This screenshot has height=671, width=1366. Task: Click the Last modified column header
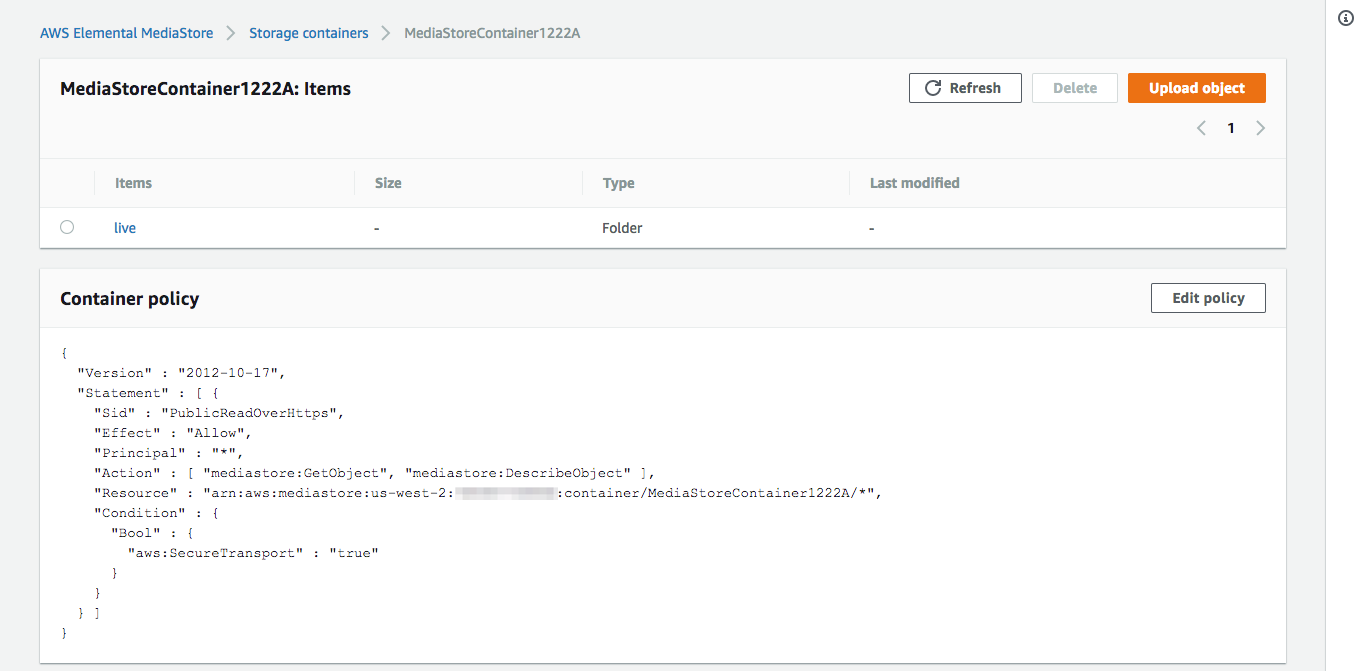click(x=913, y=183)
